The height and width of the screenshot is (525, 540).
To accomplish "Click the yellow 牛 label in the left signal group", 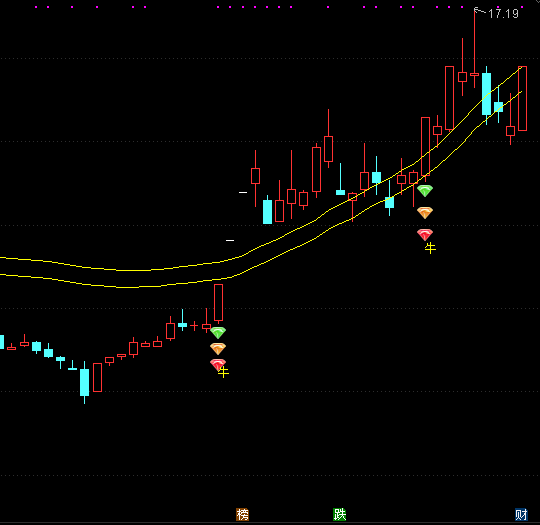I will click(x=224, y=372).
